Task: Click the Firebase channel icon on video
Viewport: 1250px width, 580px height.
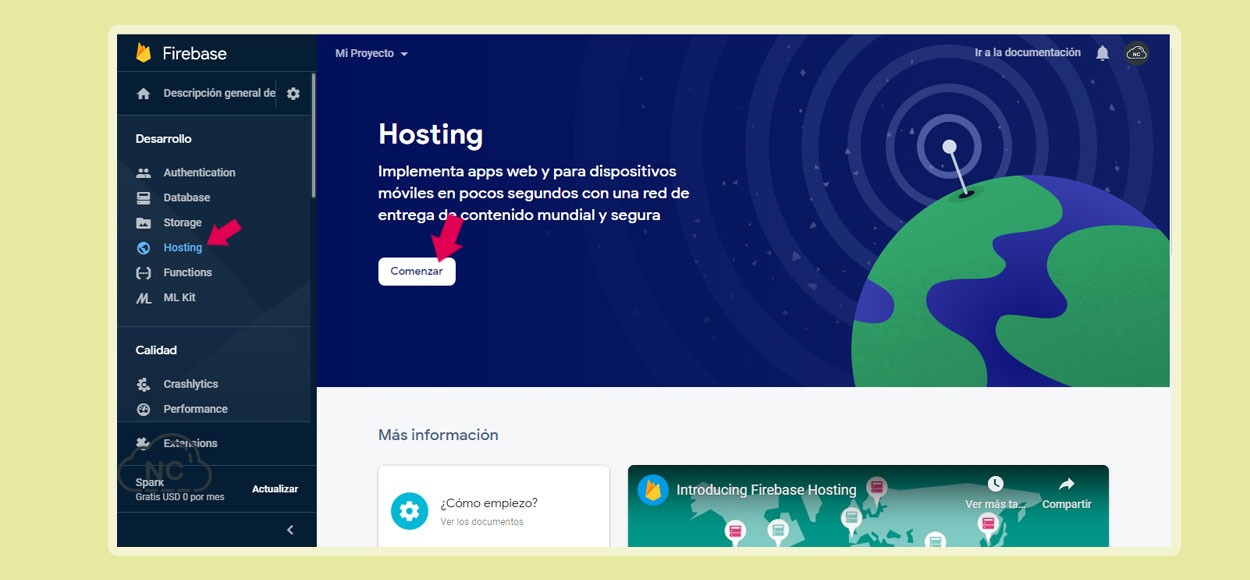Action: pos(653,490)
